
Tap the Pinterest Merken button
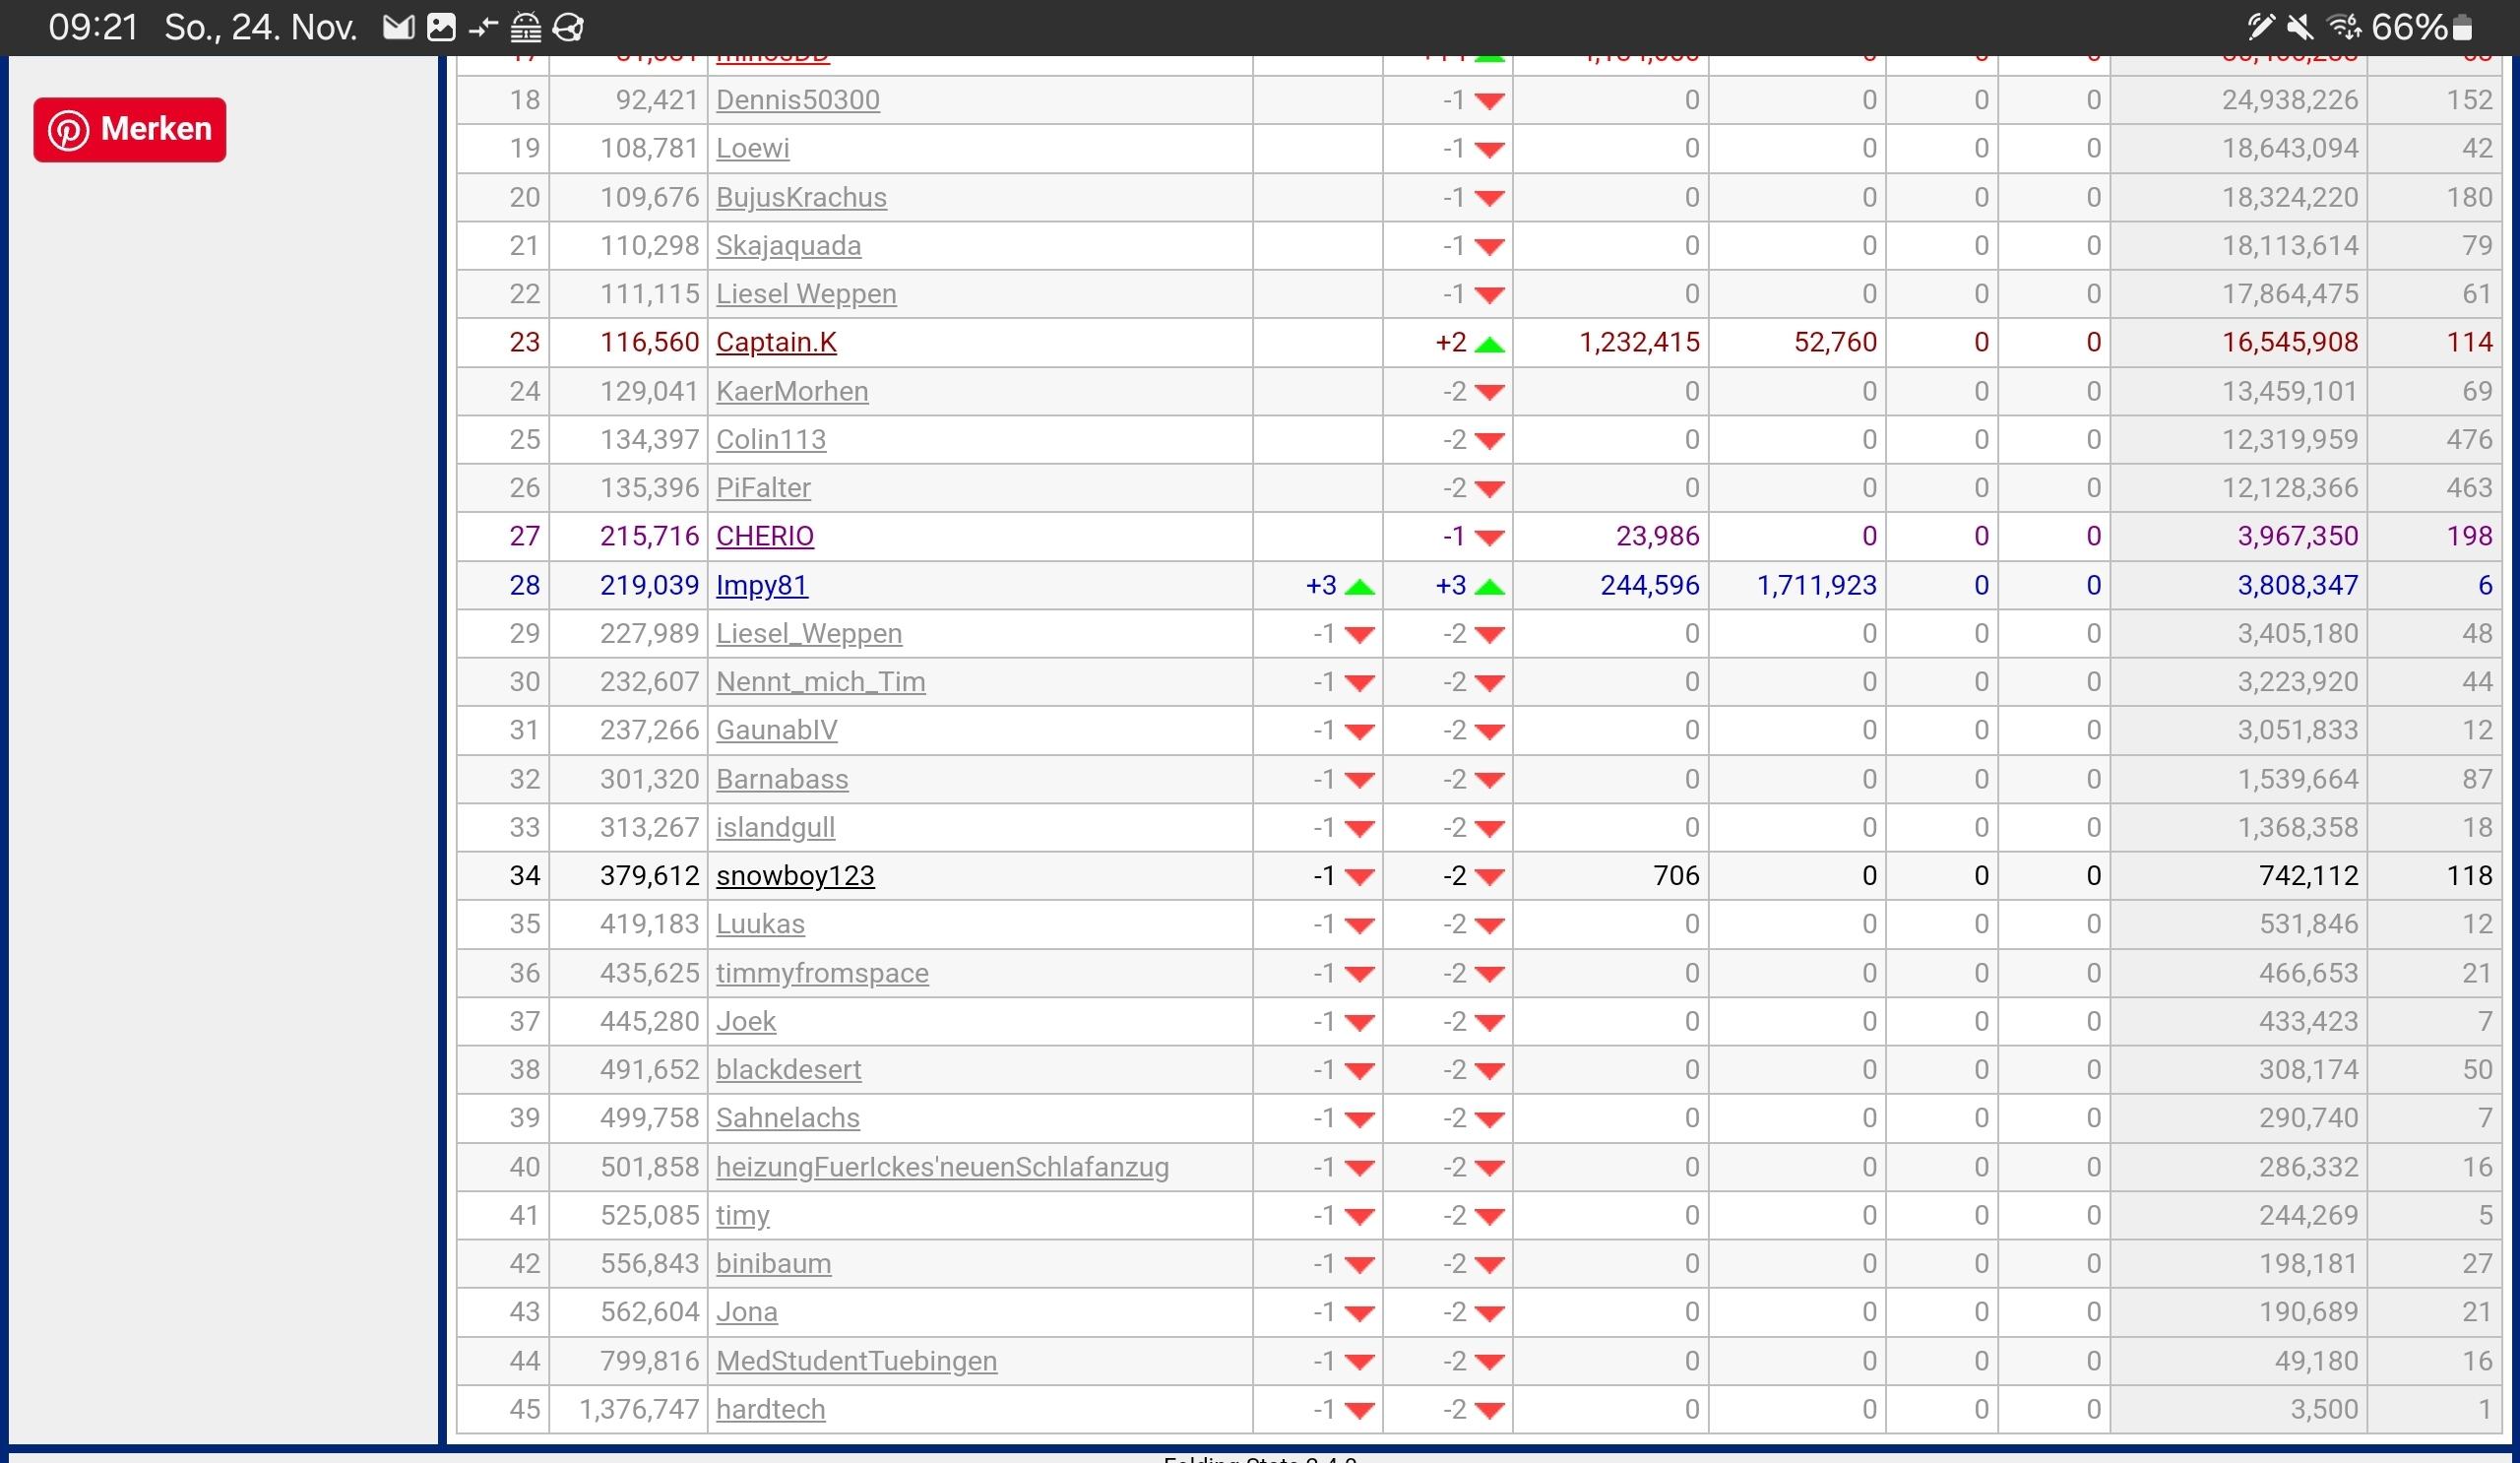(129, 130)
